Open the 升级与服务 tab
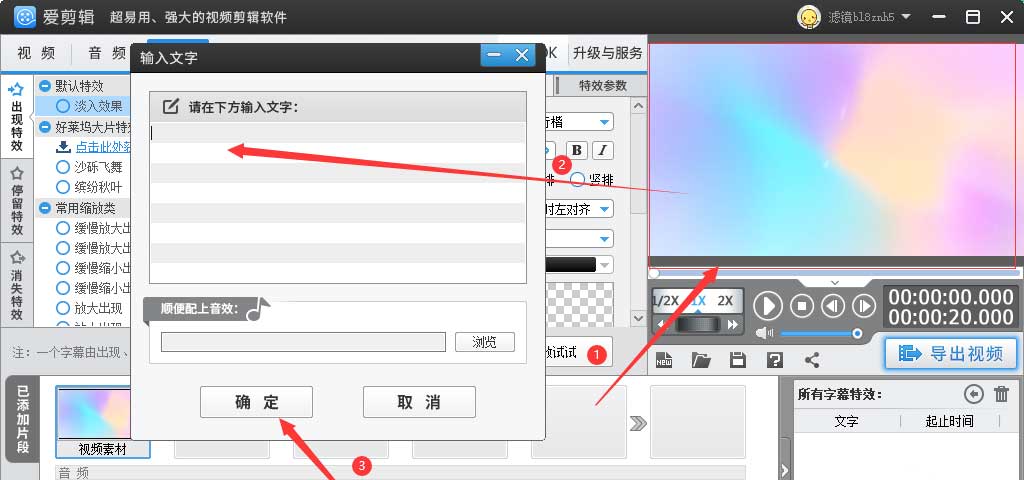 (607, 53)
